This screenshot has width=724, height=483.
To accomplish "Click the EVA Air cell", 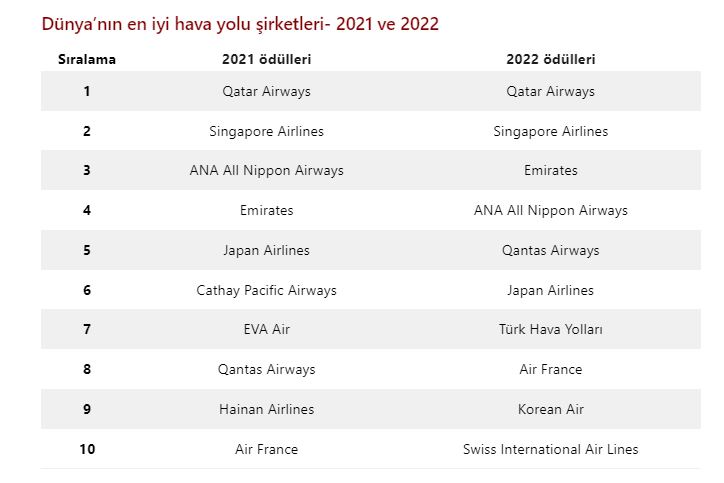I will click(x=266, y=329).
